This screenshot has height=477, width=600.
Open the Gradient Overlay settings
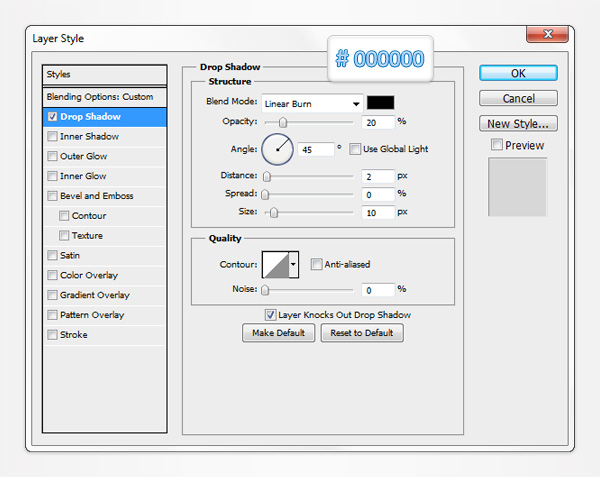tap(94, 295)
